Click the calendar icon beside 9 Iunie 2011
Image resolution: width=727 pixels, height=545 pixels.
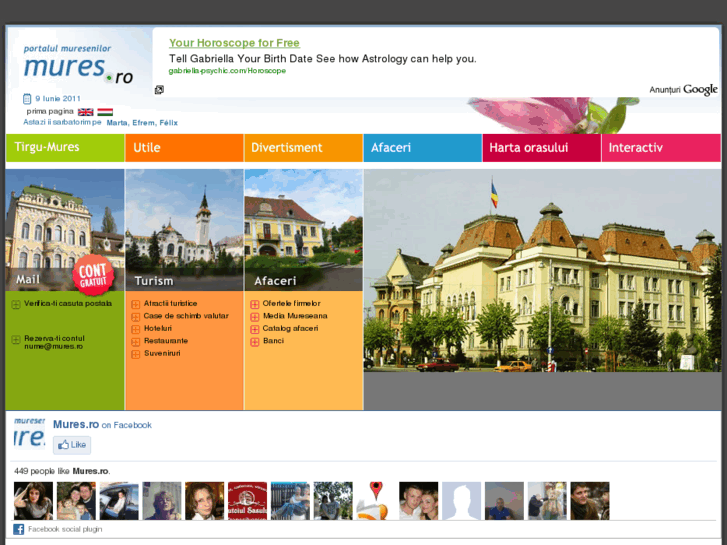[27, 99]
